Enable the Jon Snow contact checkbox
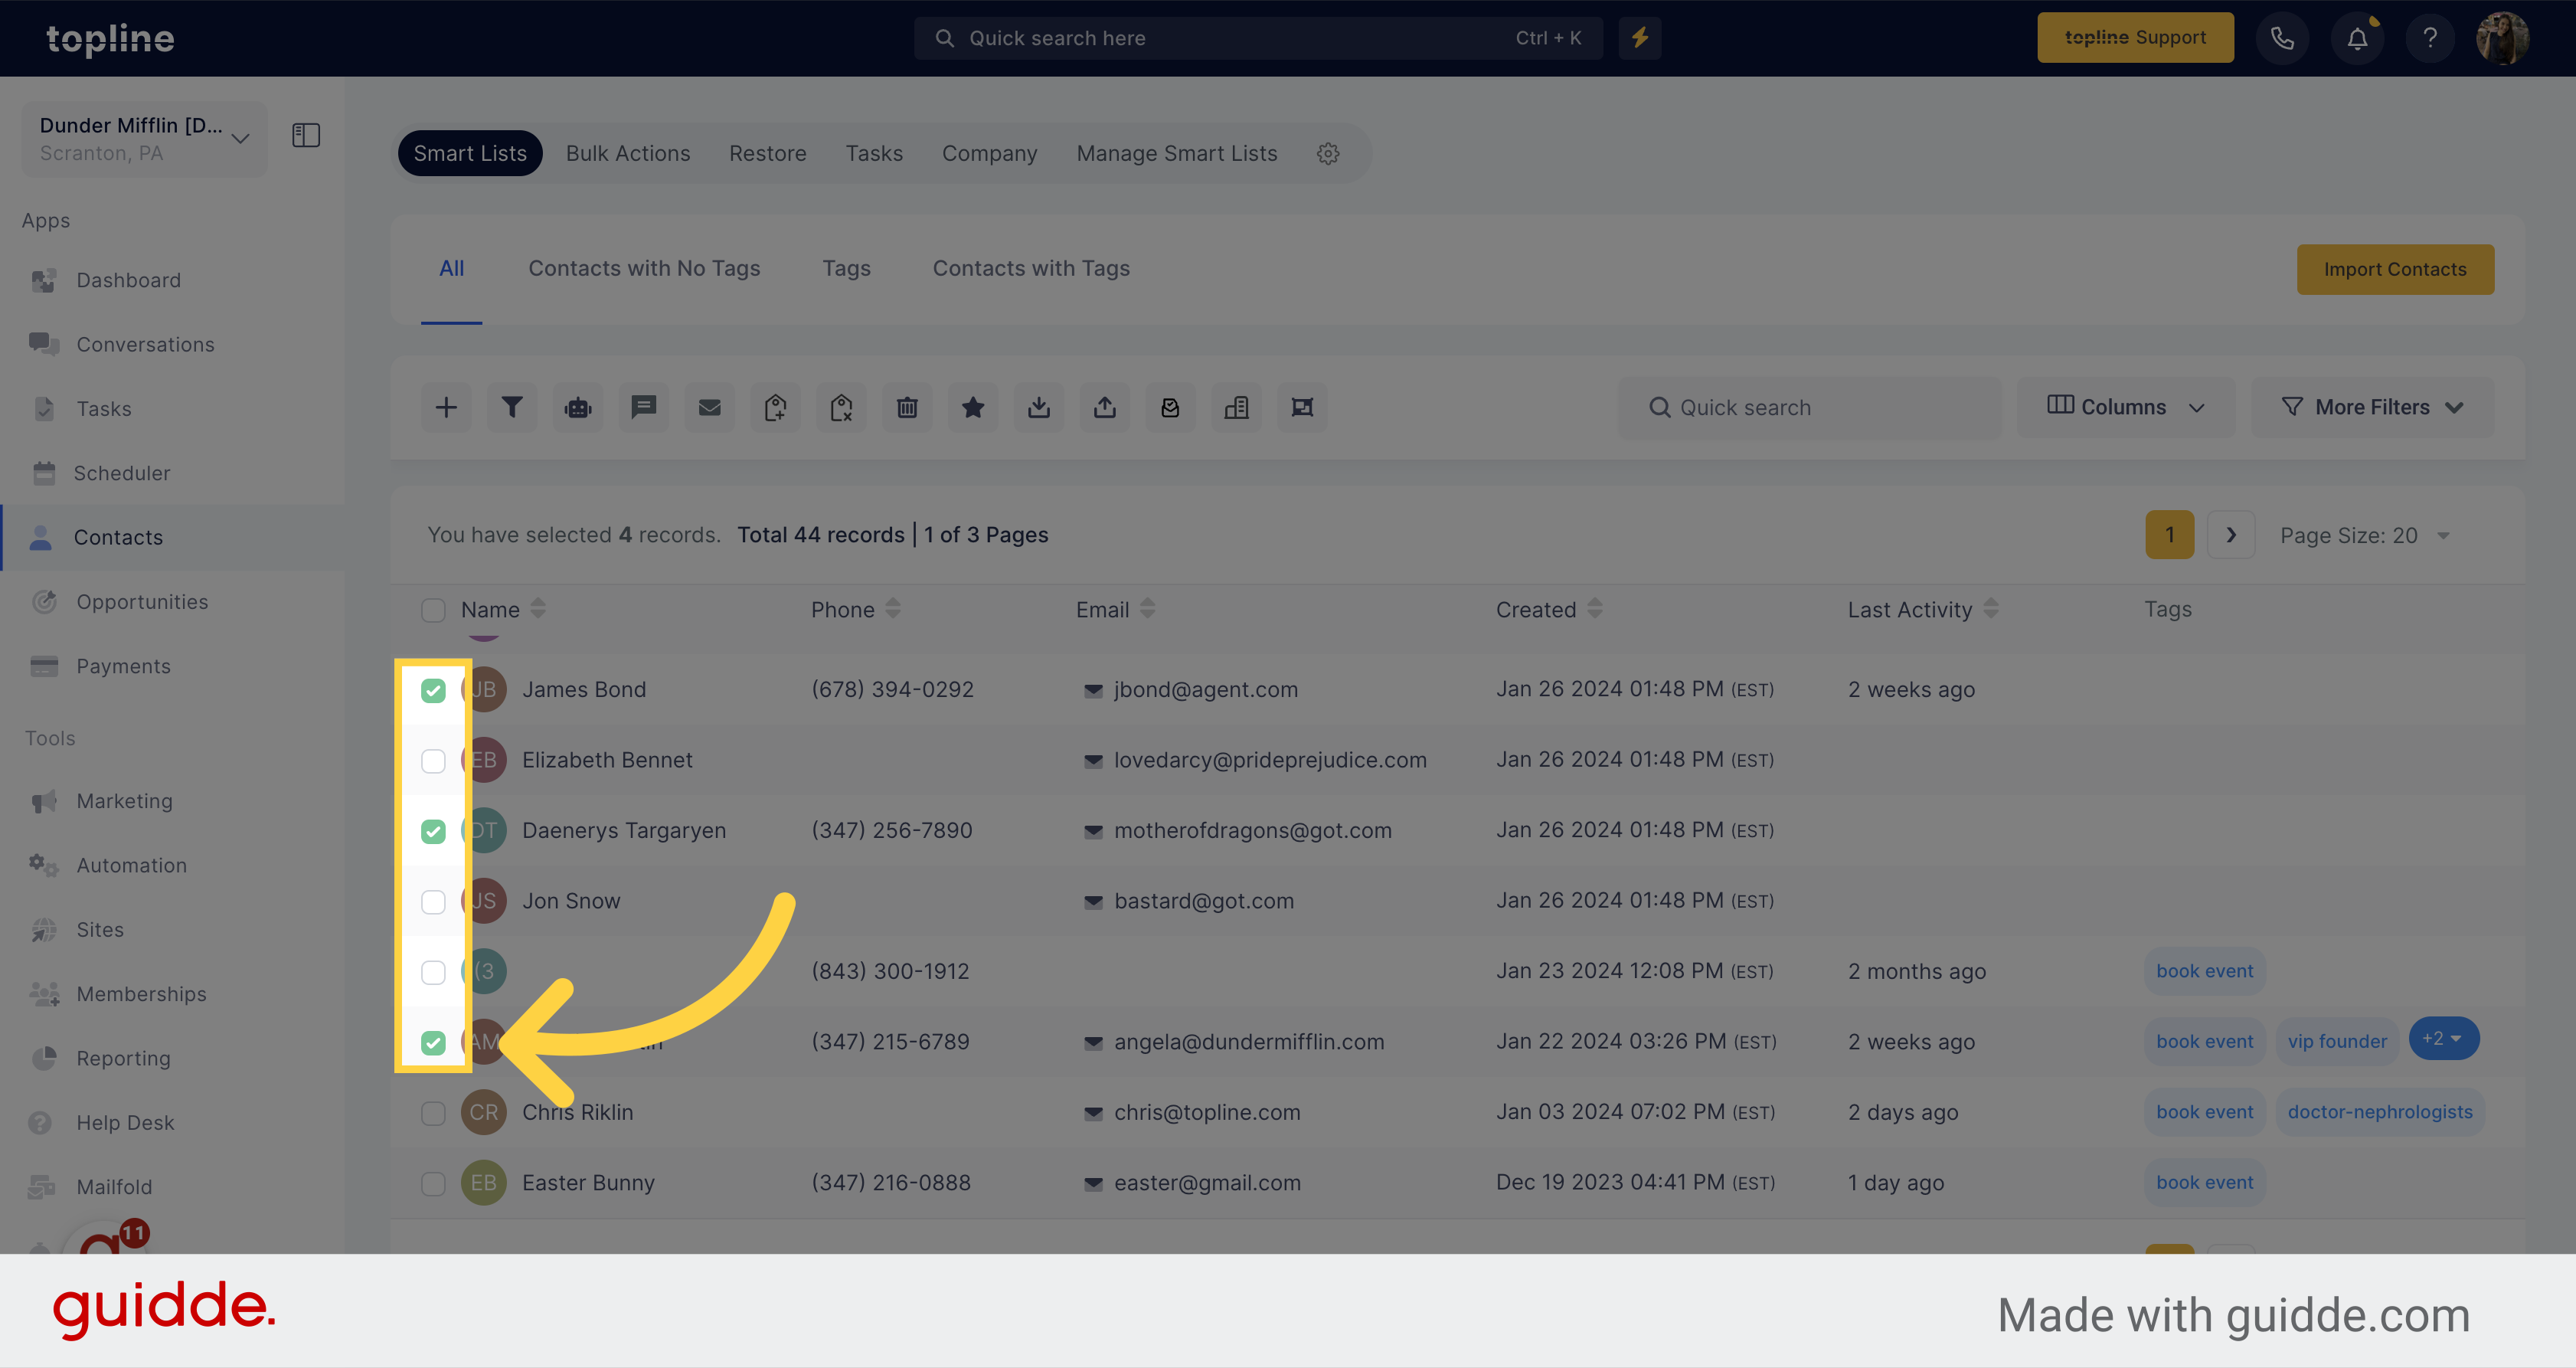Screen dimensions: 2576x1368 pos(433,899)
